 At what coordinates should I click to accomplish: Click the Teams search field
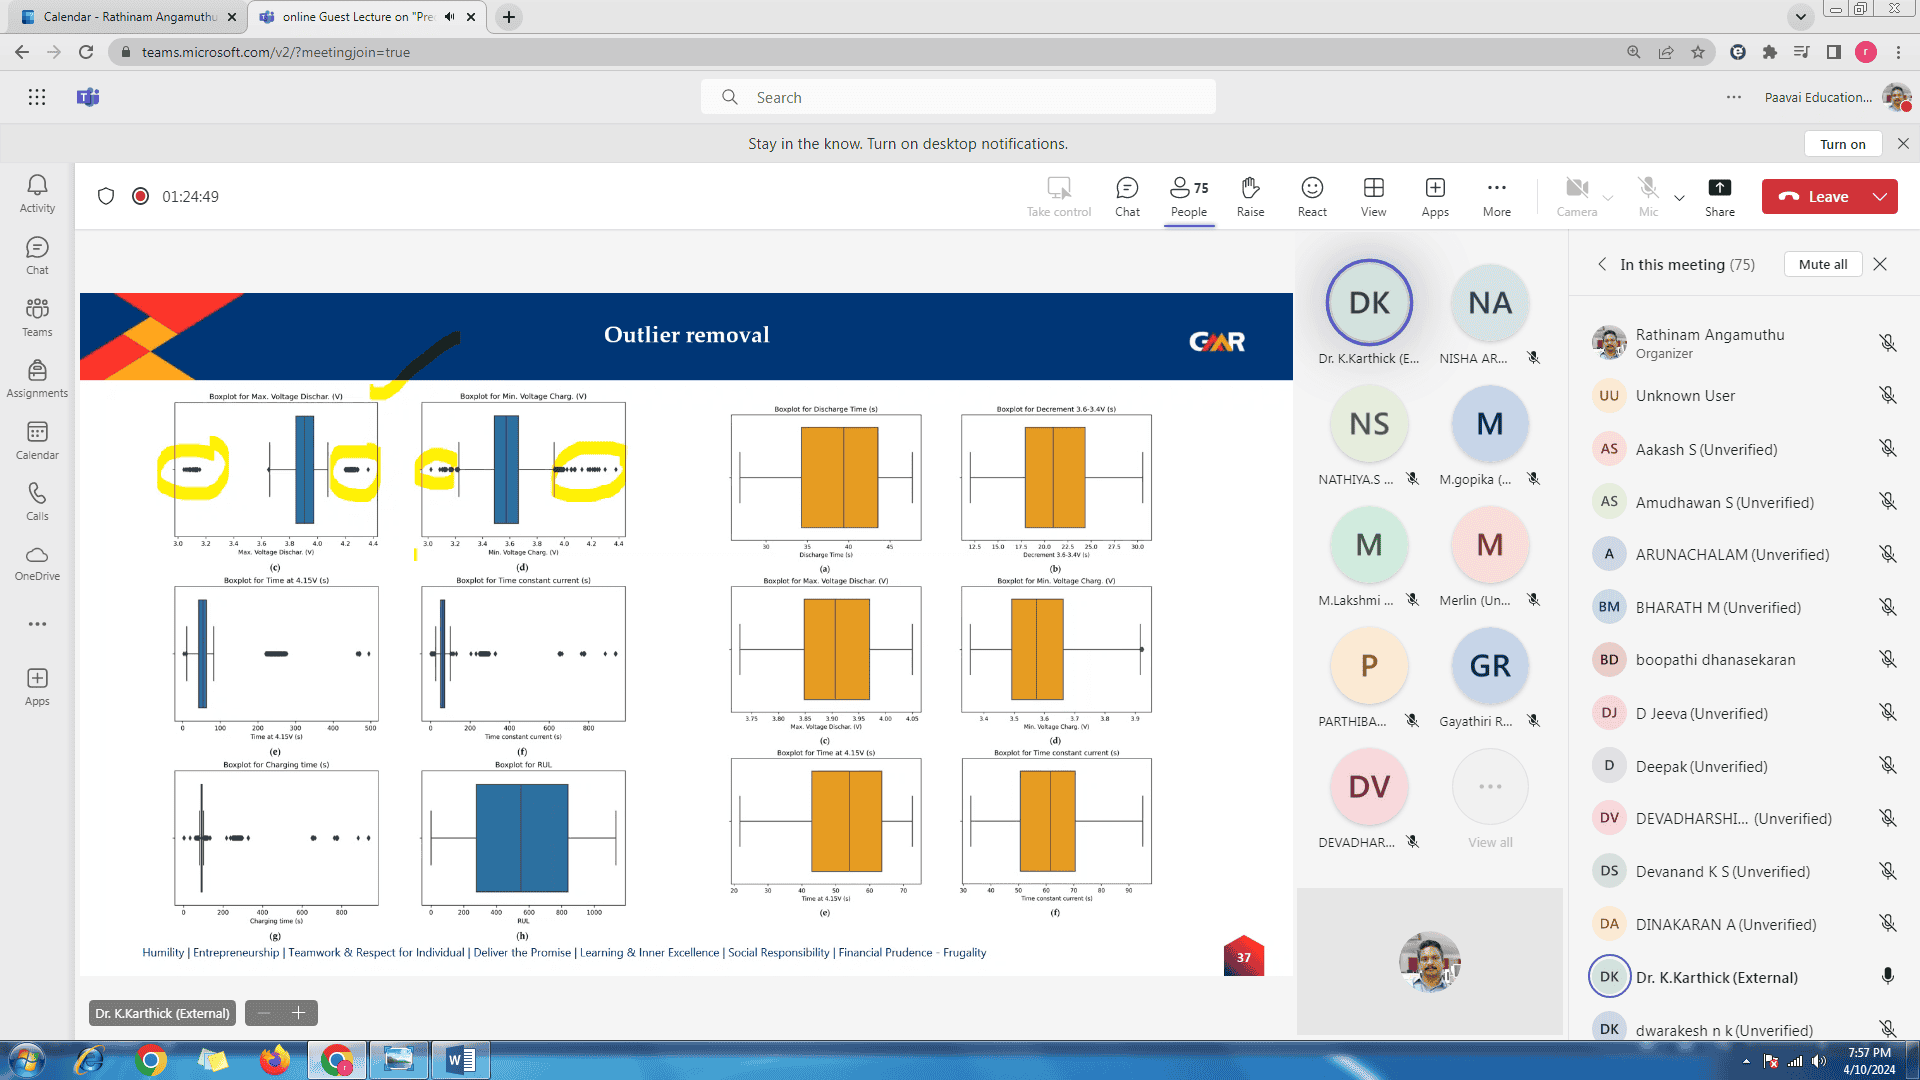coord(958,97)
